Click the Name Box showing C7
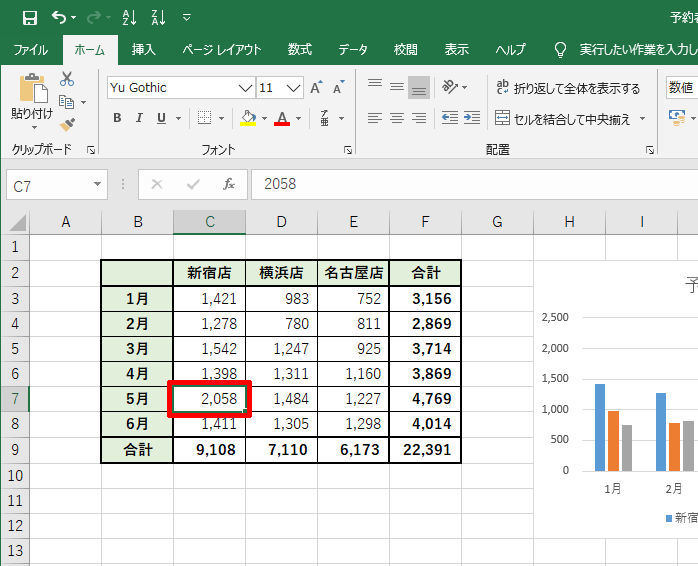The height and width of the screenshot is (566, 698). coord(57,185)
